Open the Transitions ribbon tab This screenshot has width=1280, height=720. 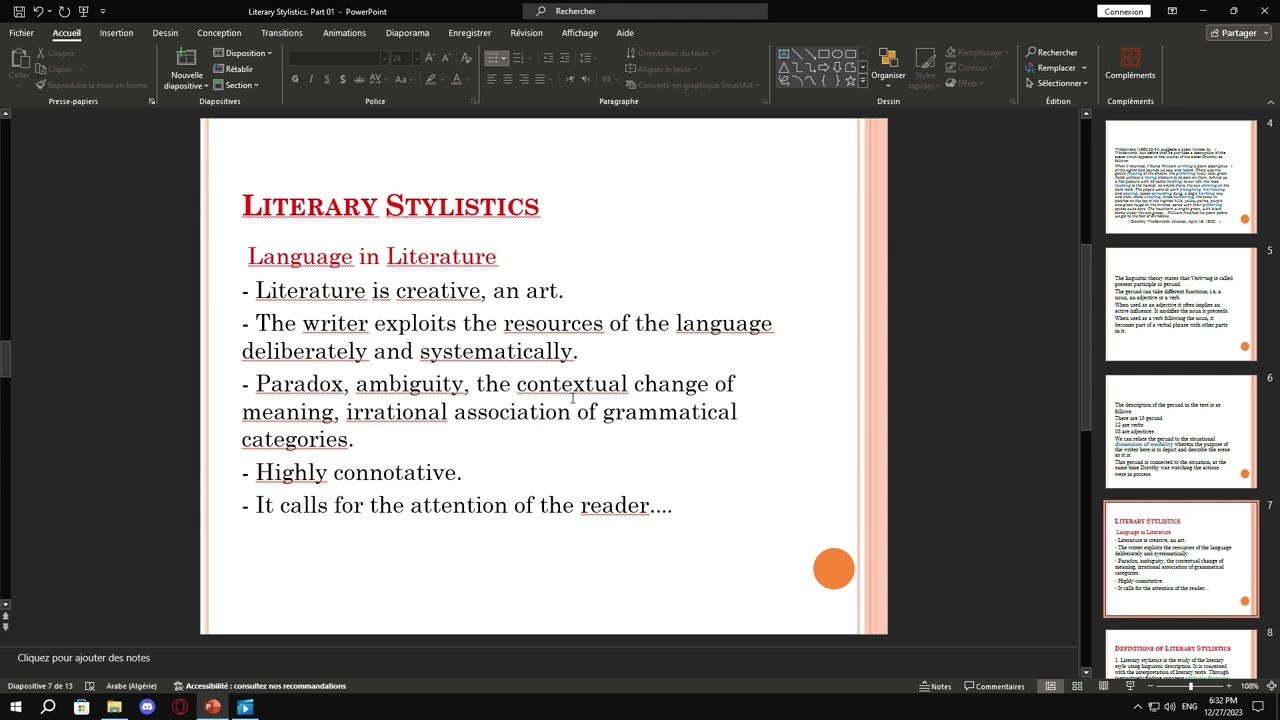[281, 33]
